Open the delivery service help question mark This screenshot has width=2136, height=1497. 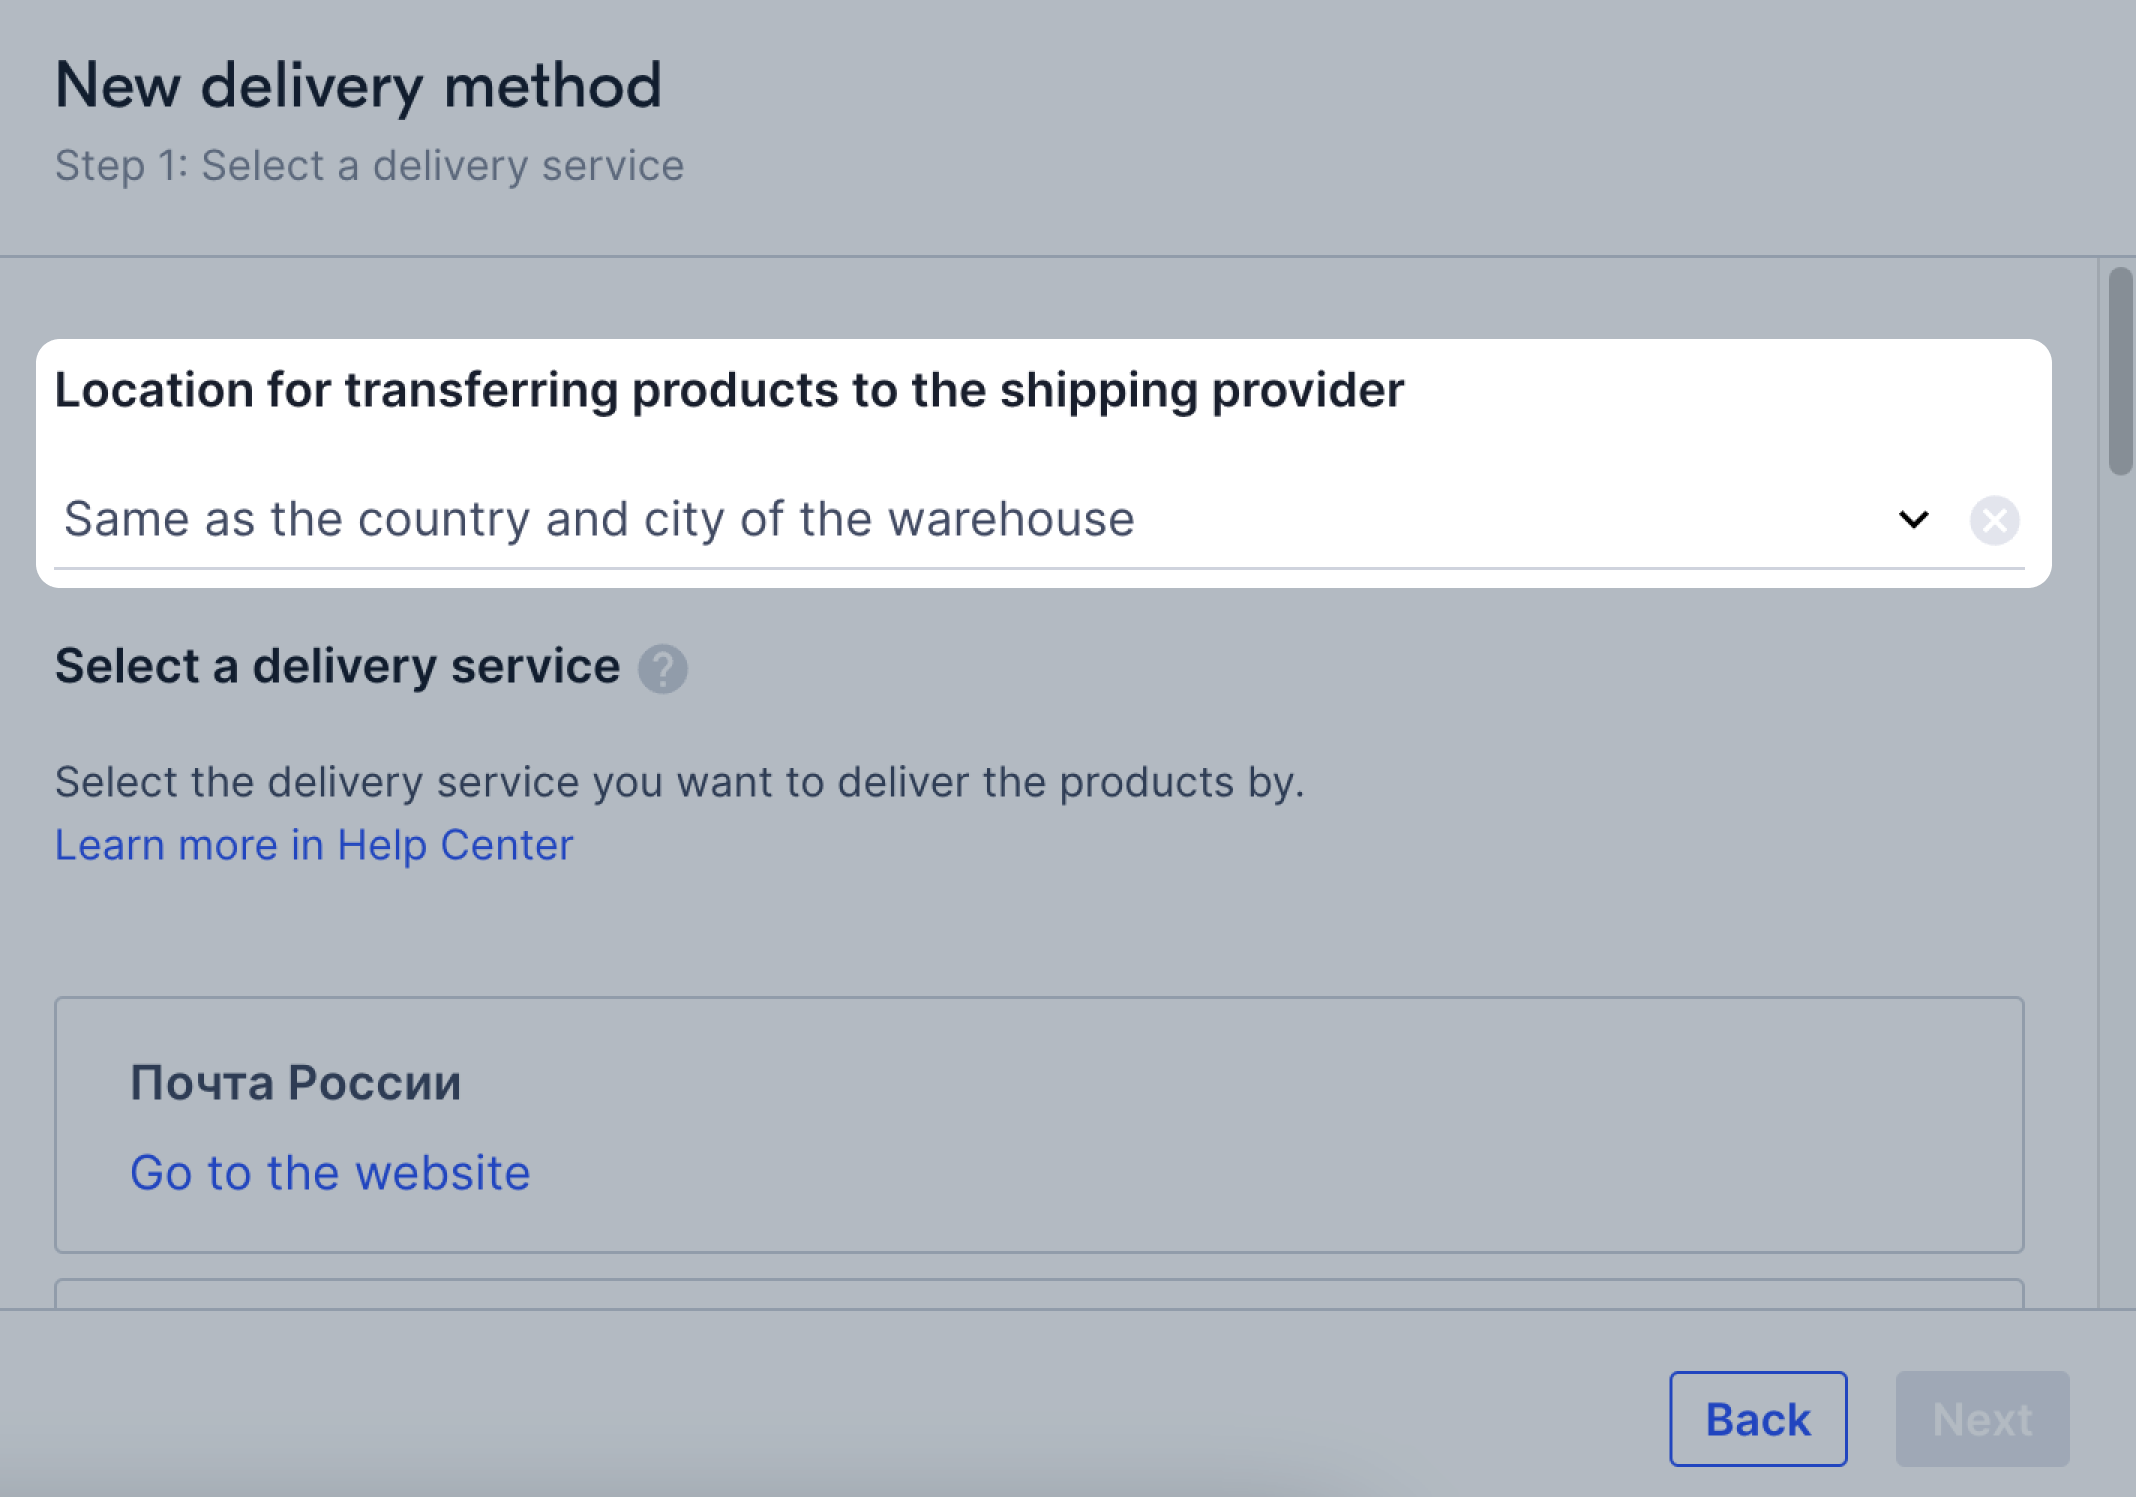click(663, 668)
